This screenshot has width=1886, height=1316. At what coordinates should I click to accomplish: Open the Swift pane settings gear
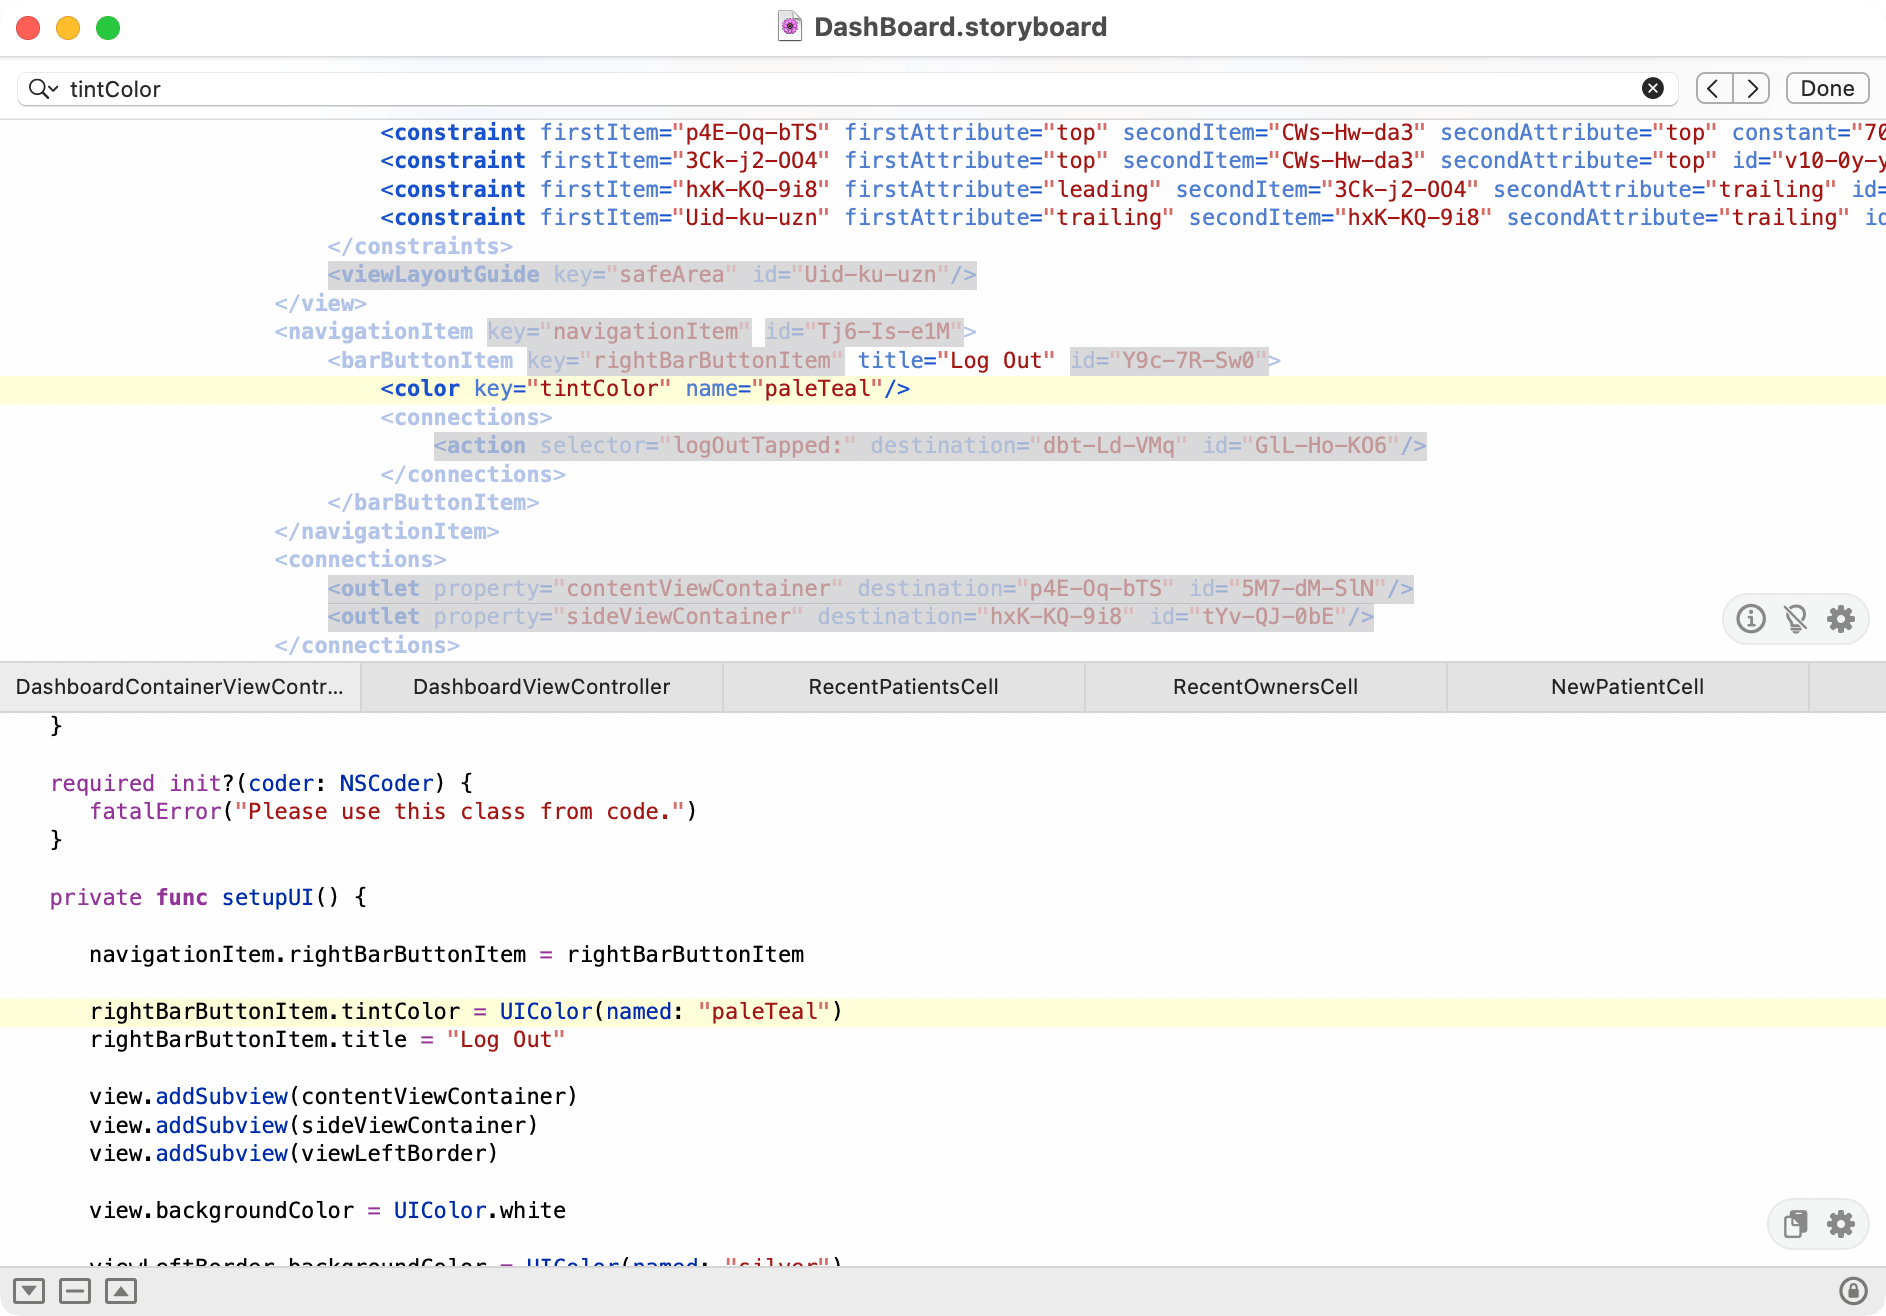pyautogui.click(x=1841, y=1223)
